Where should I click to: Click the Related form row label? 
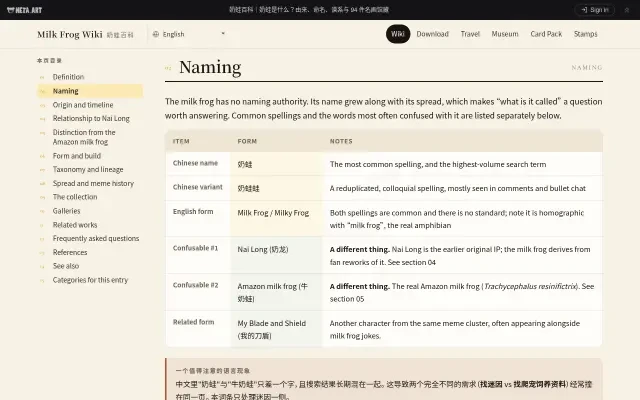[x=193, y=322]
